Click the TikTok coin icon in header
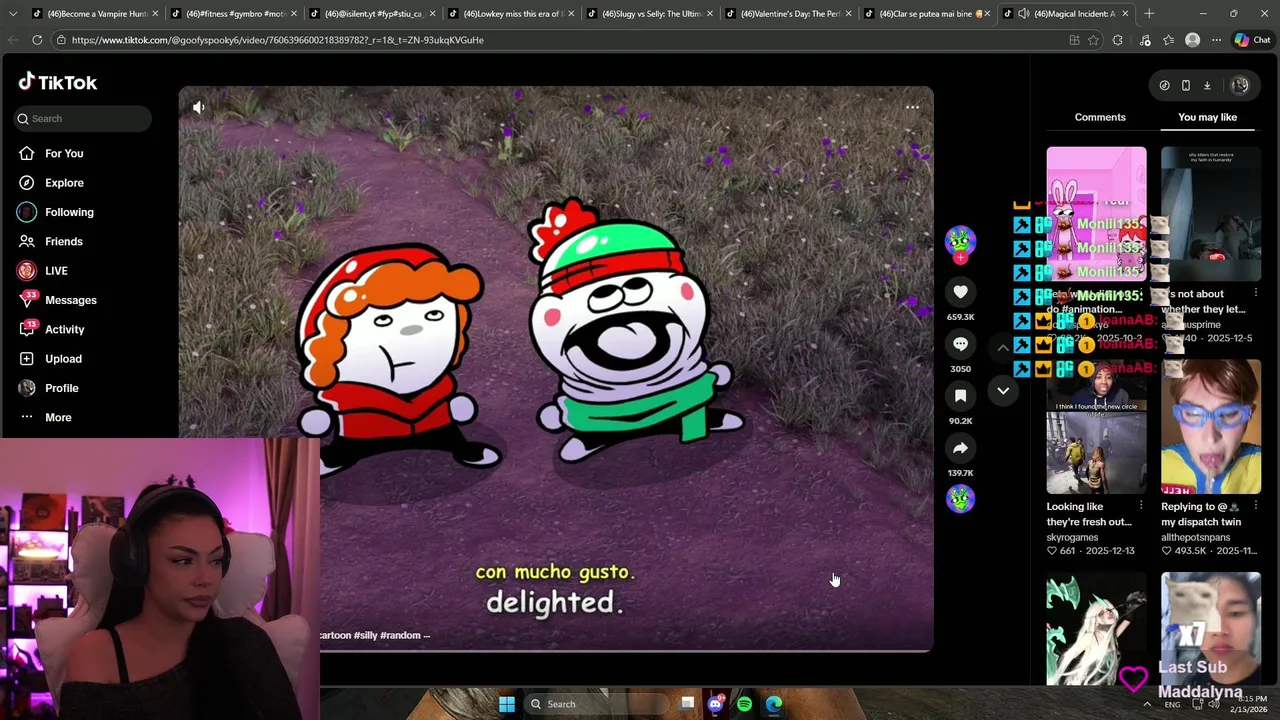Screen dimensions: 1280x720 tap(1164, 85)
